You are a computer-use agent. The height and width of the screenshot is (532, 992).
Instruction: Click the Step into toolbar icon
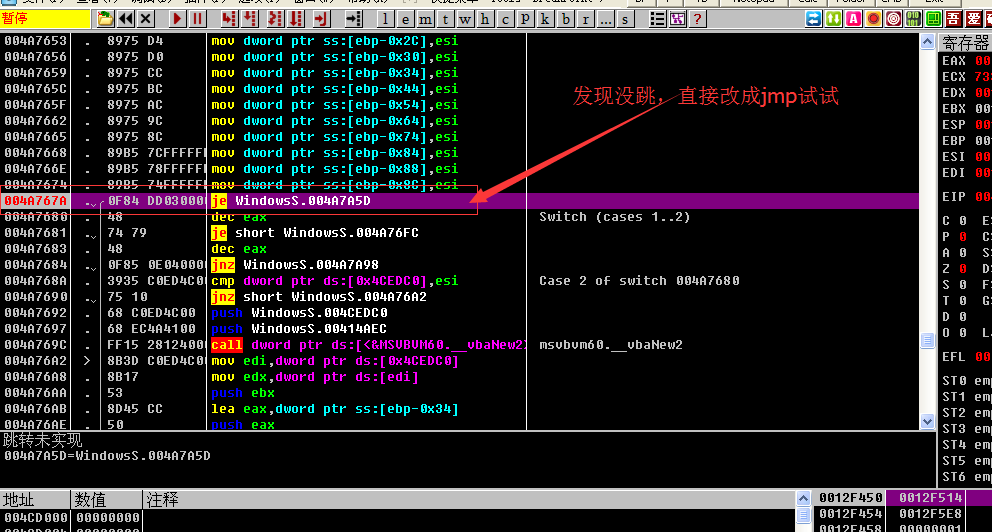pos(229,19)
